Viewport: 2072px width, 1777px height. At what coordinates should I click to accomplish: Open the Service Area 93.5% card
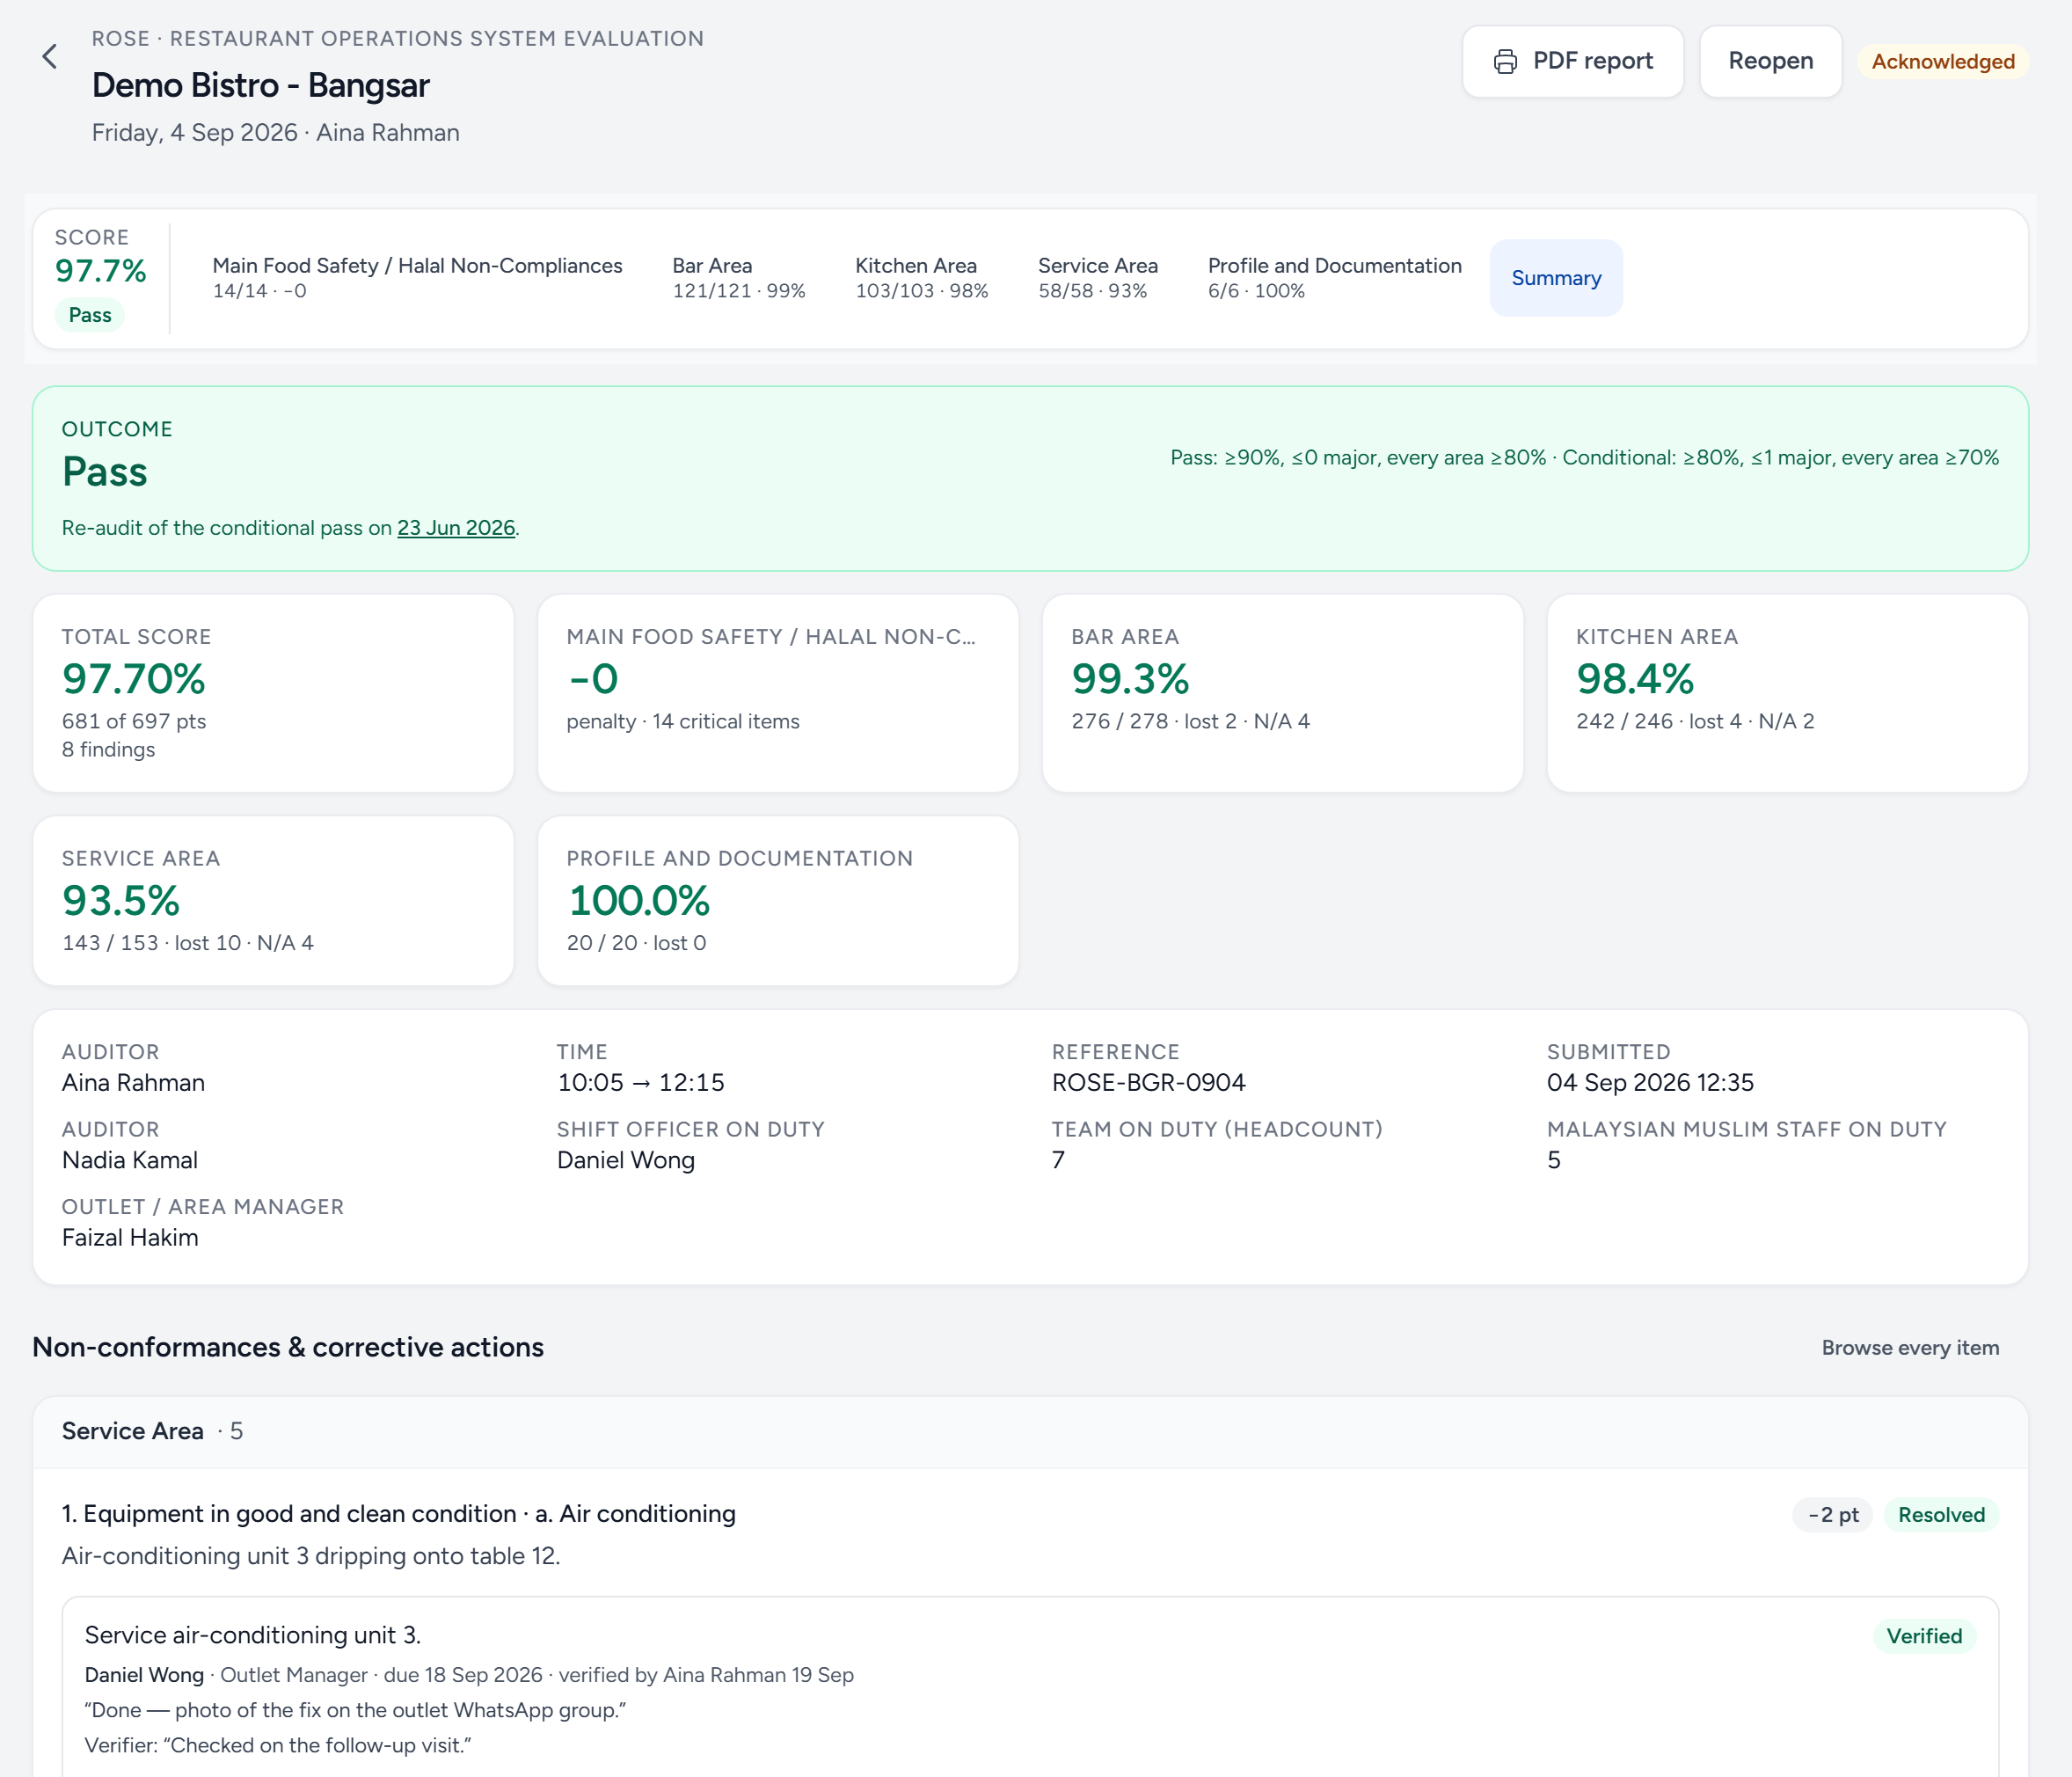[273, 901]
